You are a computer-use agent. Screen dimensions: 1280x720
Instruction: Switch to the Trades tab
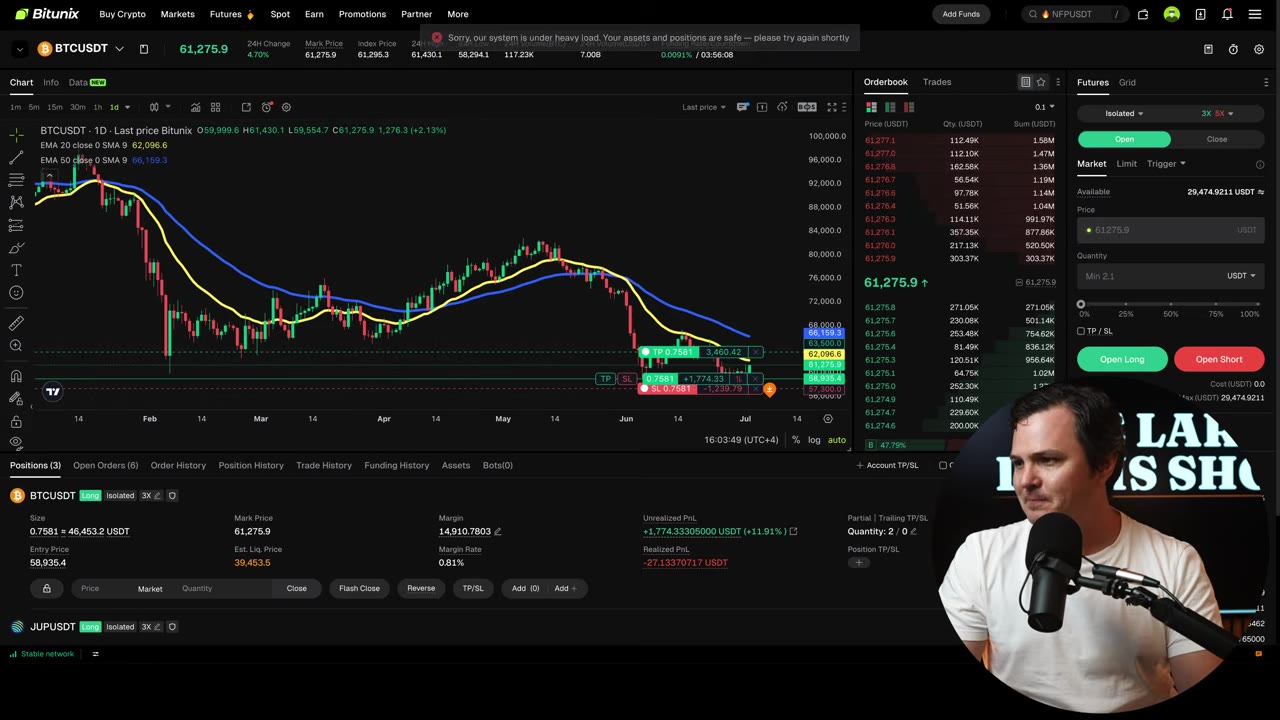(937, 82)
